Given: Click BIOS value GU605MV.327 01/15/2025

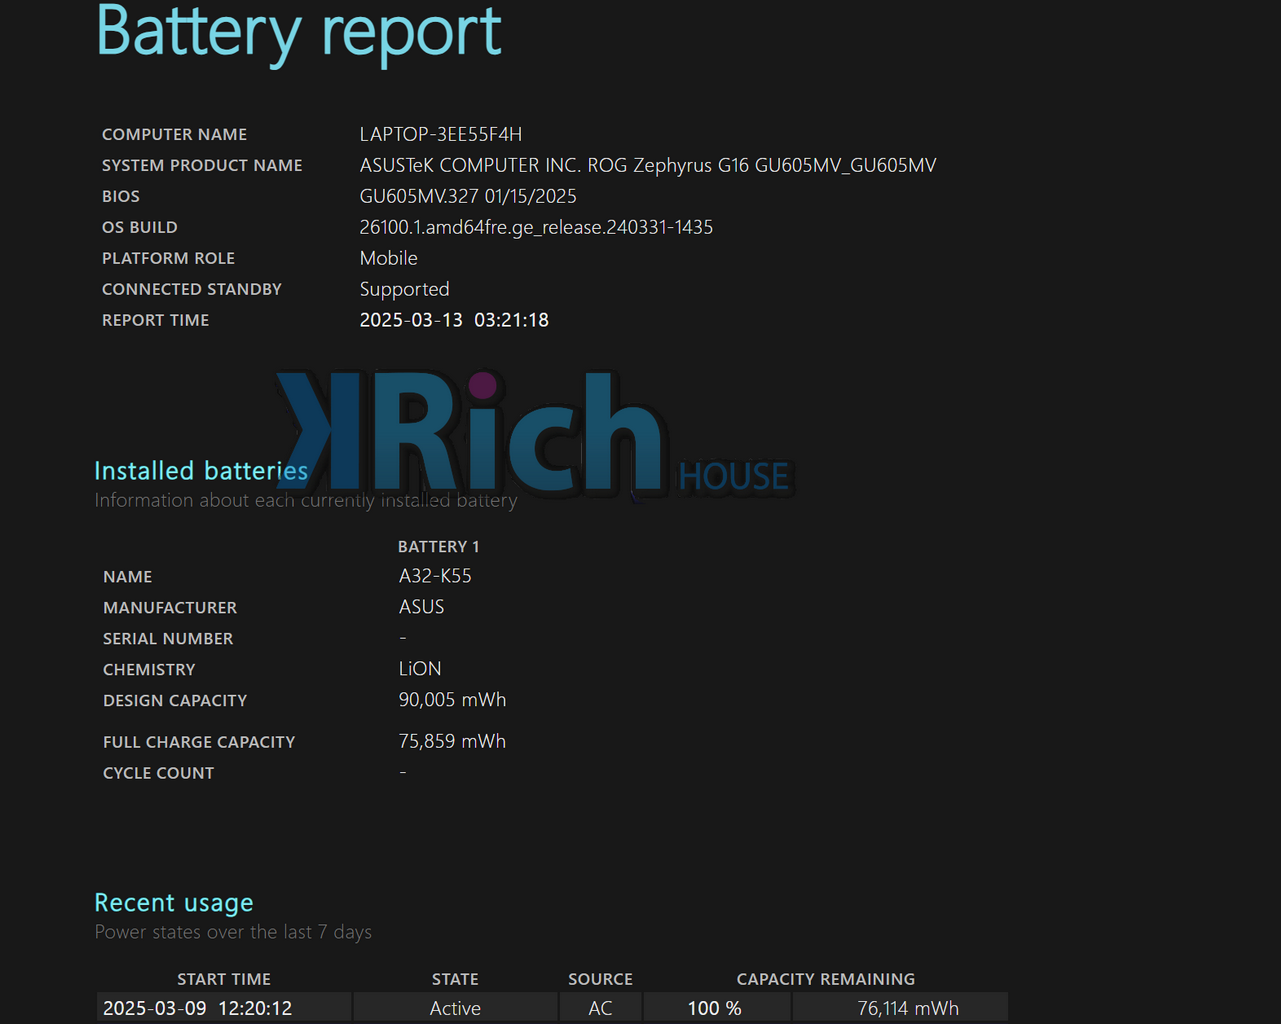Looking at the screenshot, I should pos(468,196).
